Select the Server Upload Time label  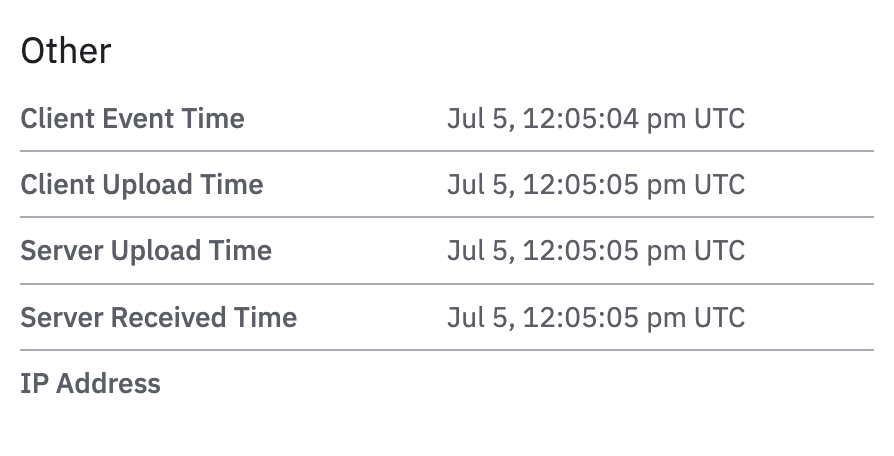146,251
